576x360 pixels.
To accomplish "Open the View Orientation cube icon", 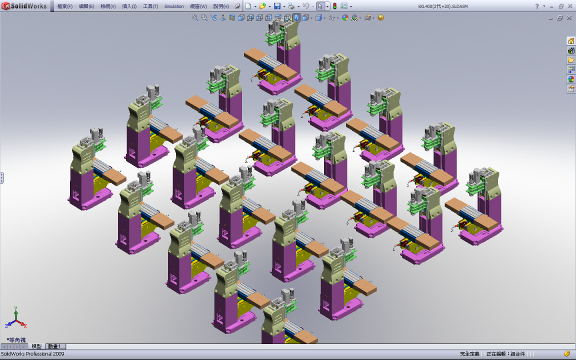I will coord(305,18).
